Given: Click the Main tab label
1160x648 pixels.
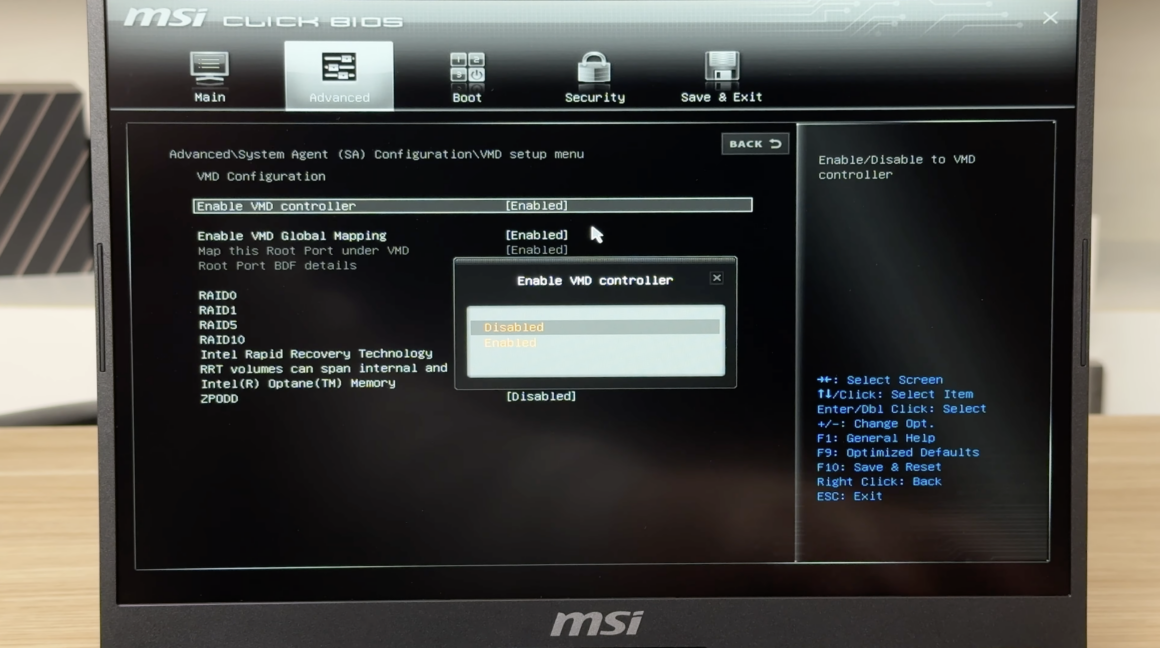Looking at the screenshot, I should click(209, 97).
